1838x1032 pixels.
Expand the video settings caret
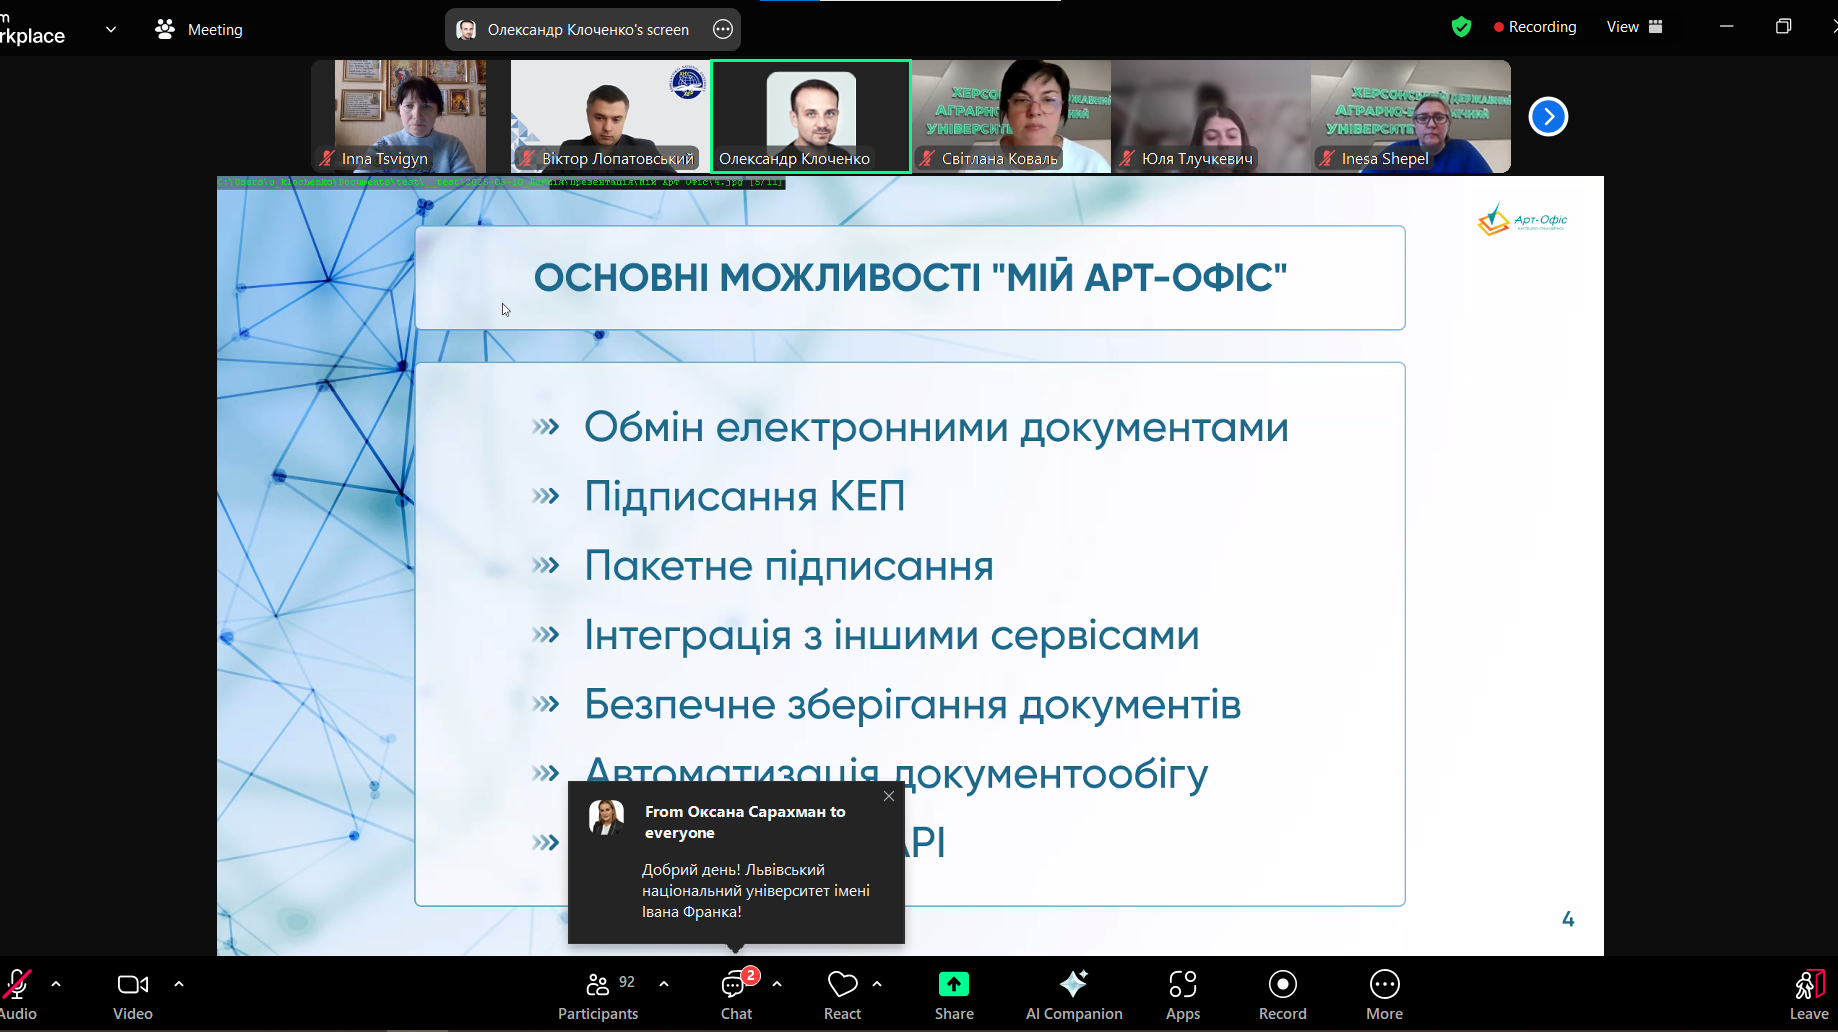click(179, 984)
